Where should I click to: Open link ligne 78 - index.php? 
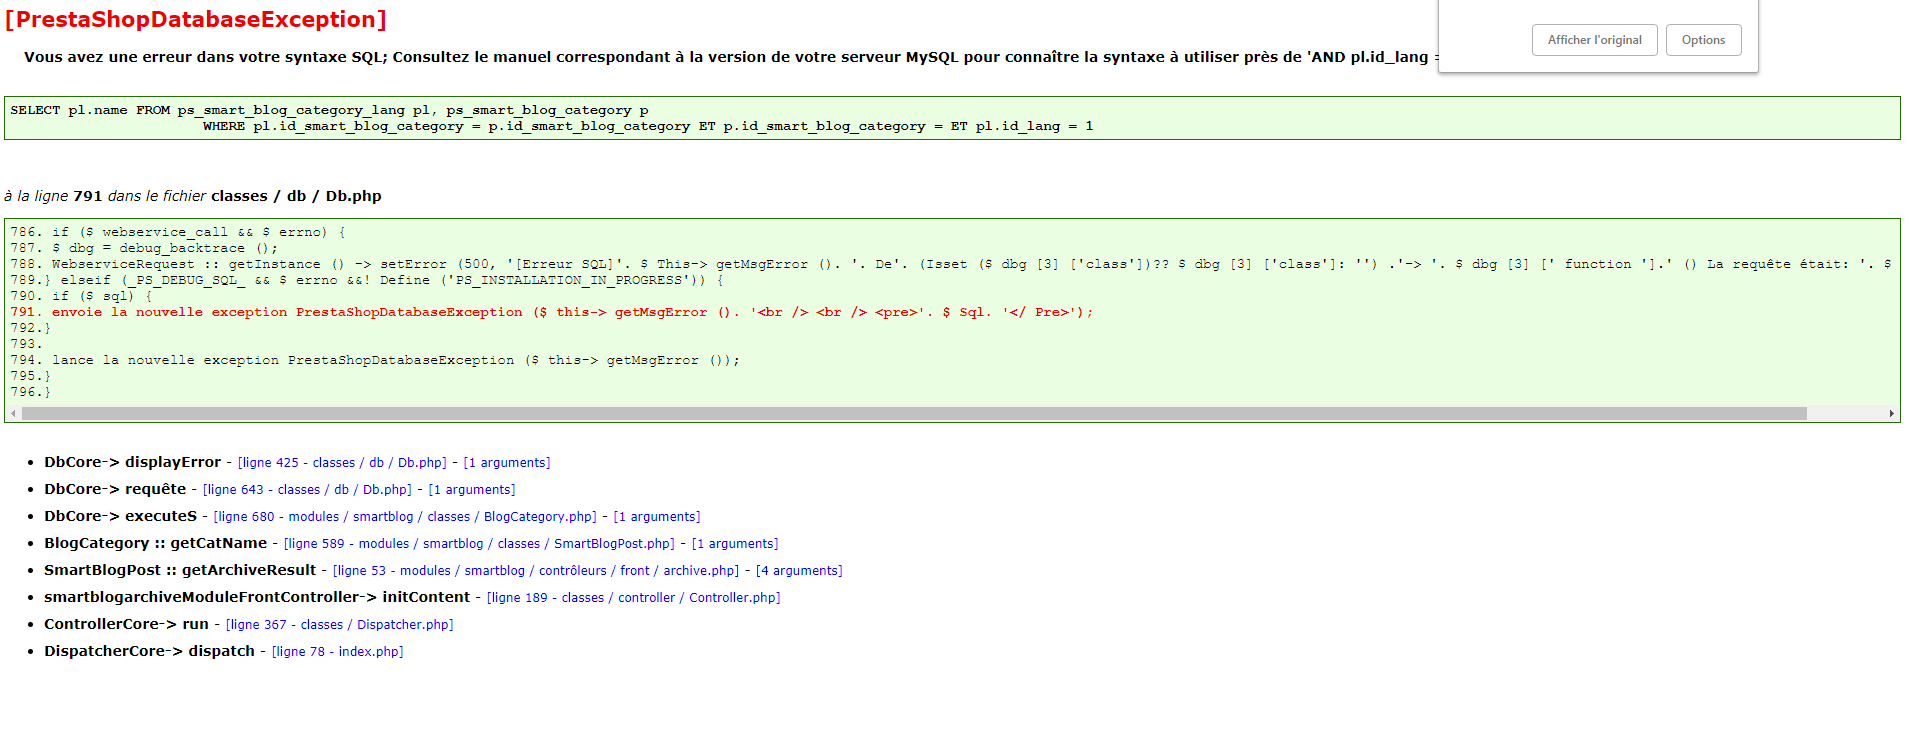point(338,652)
